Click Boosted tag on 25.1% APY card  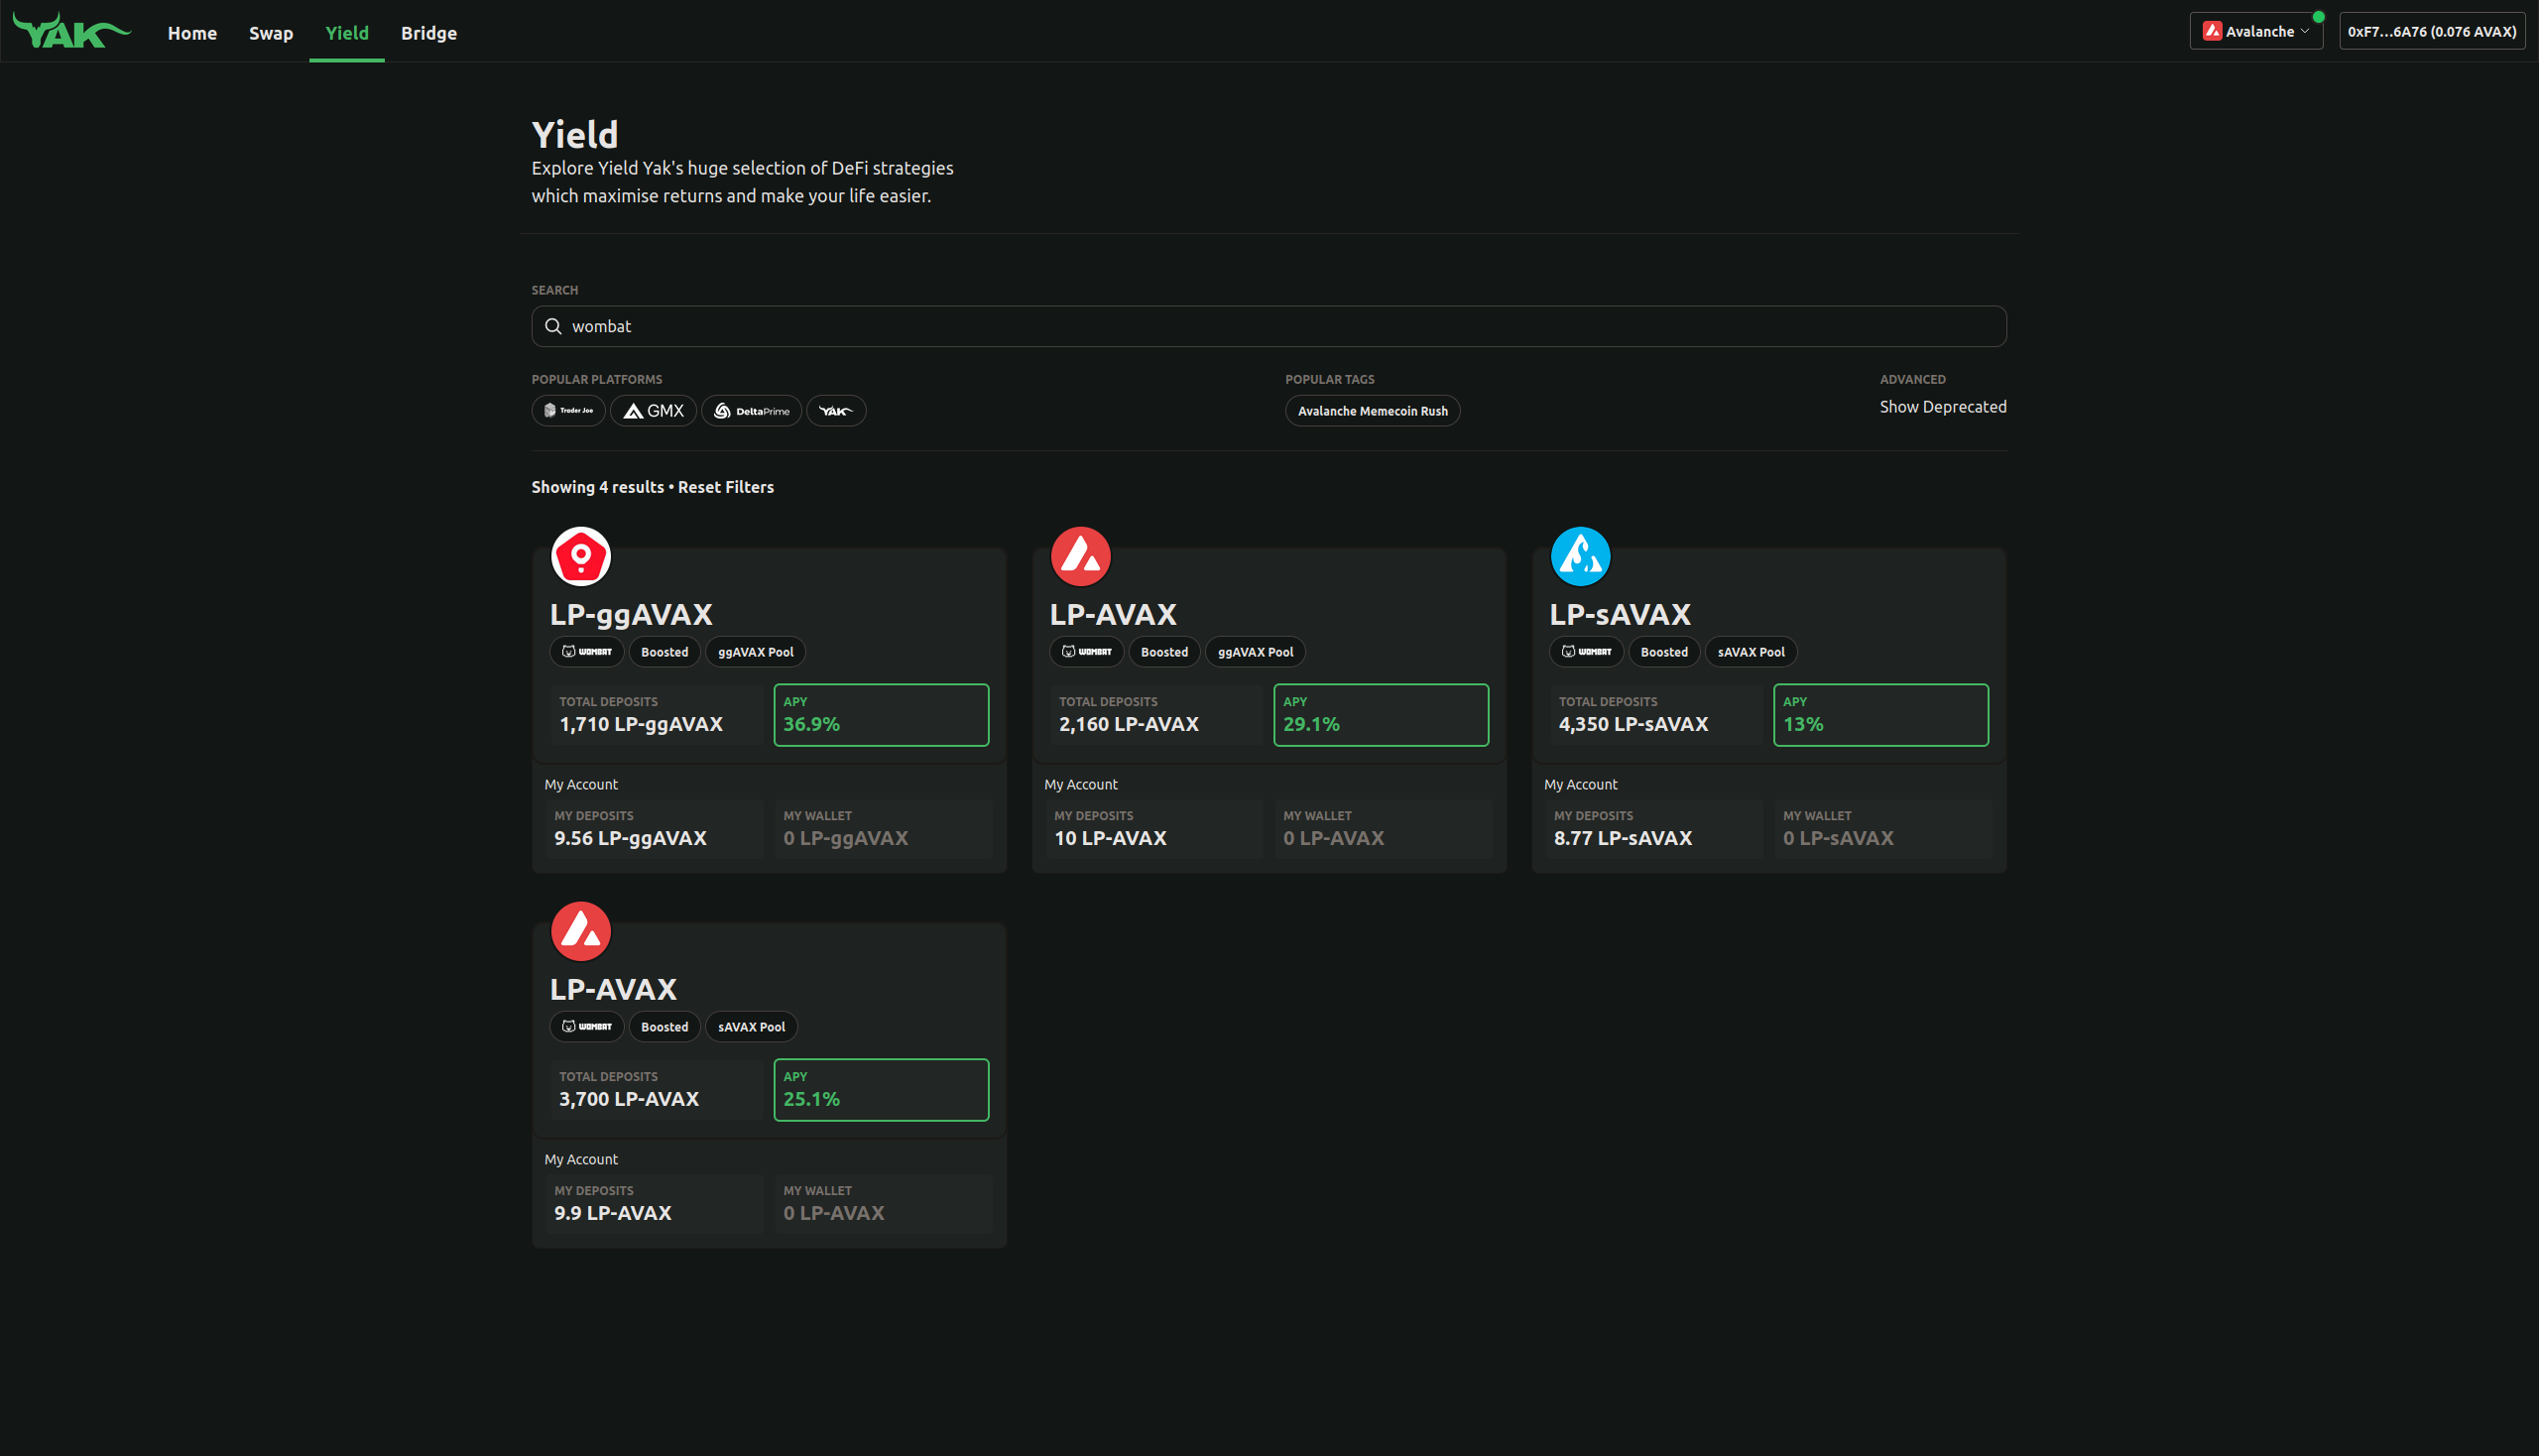(665, 1027)
